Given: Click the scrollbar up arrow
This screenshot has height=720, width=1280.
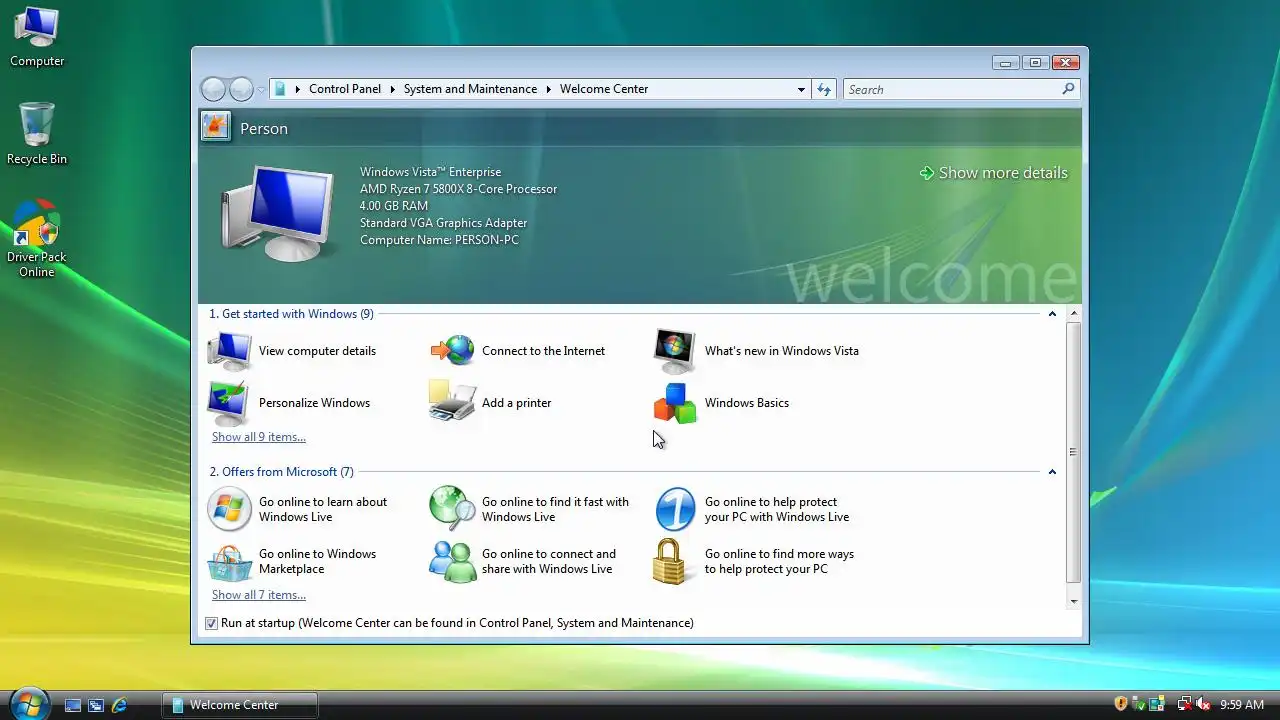Looking at the screenshot, I should click(1073, 313).
